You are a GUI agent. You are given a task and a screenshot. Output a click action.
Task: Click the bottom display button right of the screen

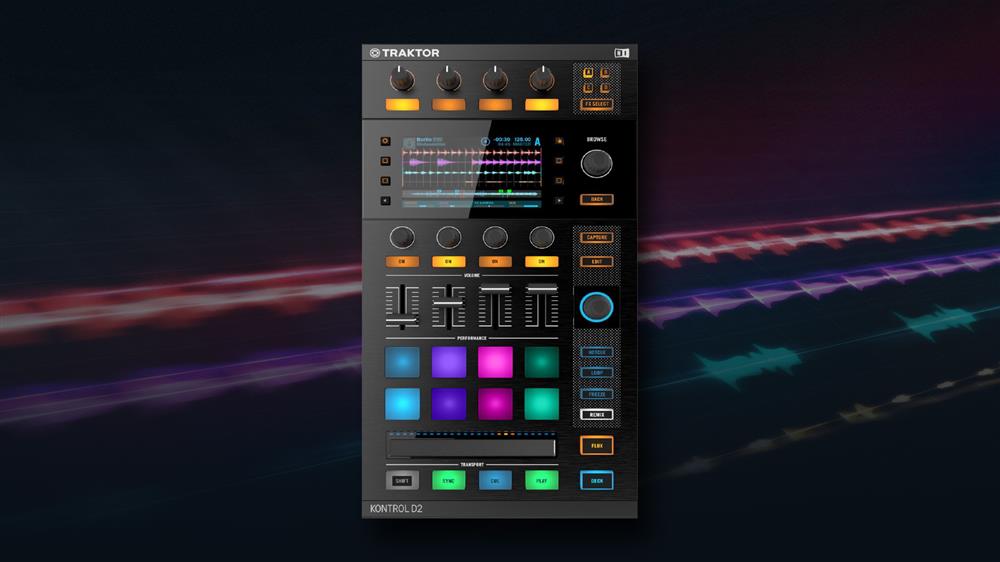pos(559,200)
